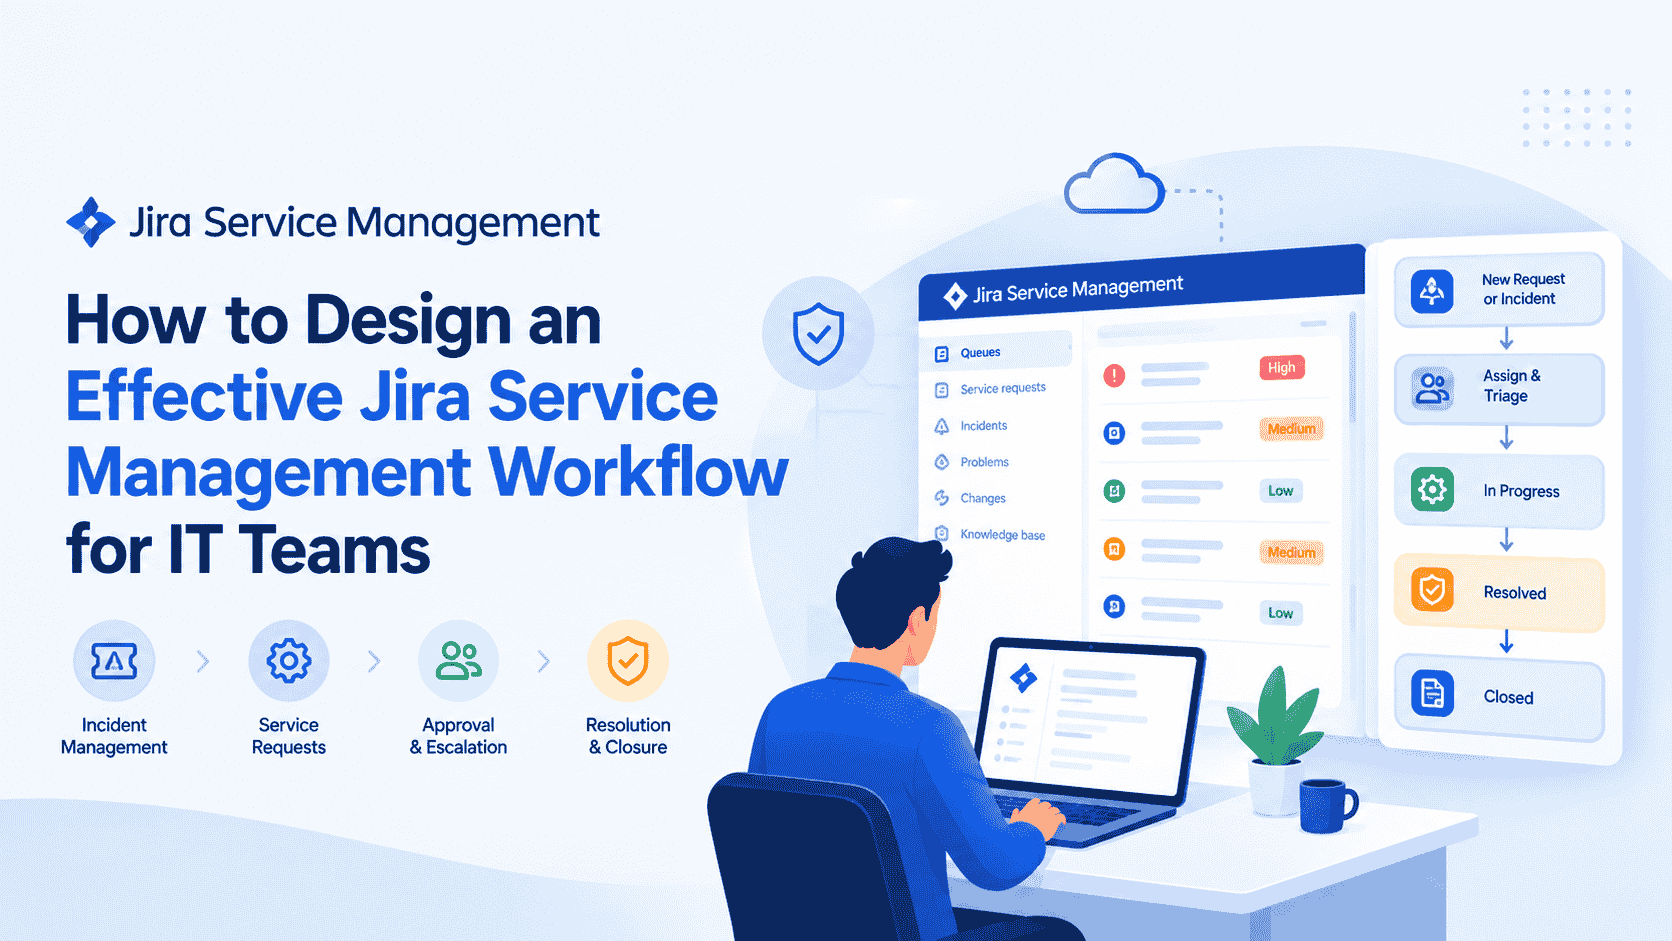Click the Queues sidebar icon
The width and height of the screenshot is (1672, 941).
coord(941,354)
